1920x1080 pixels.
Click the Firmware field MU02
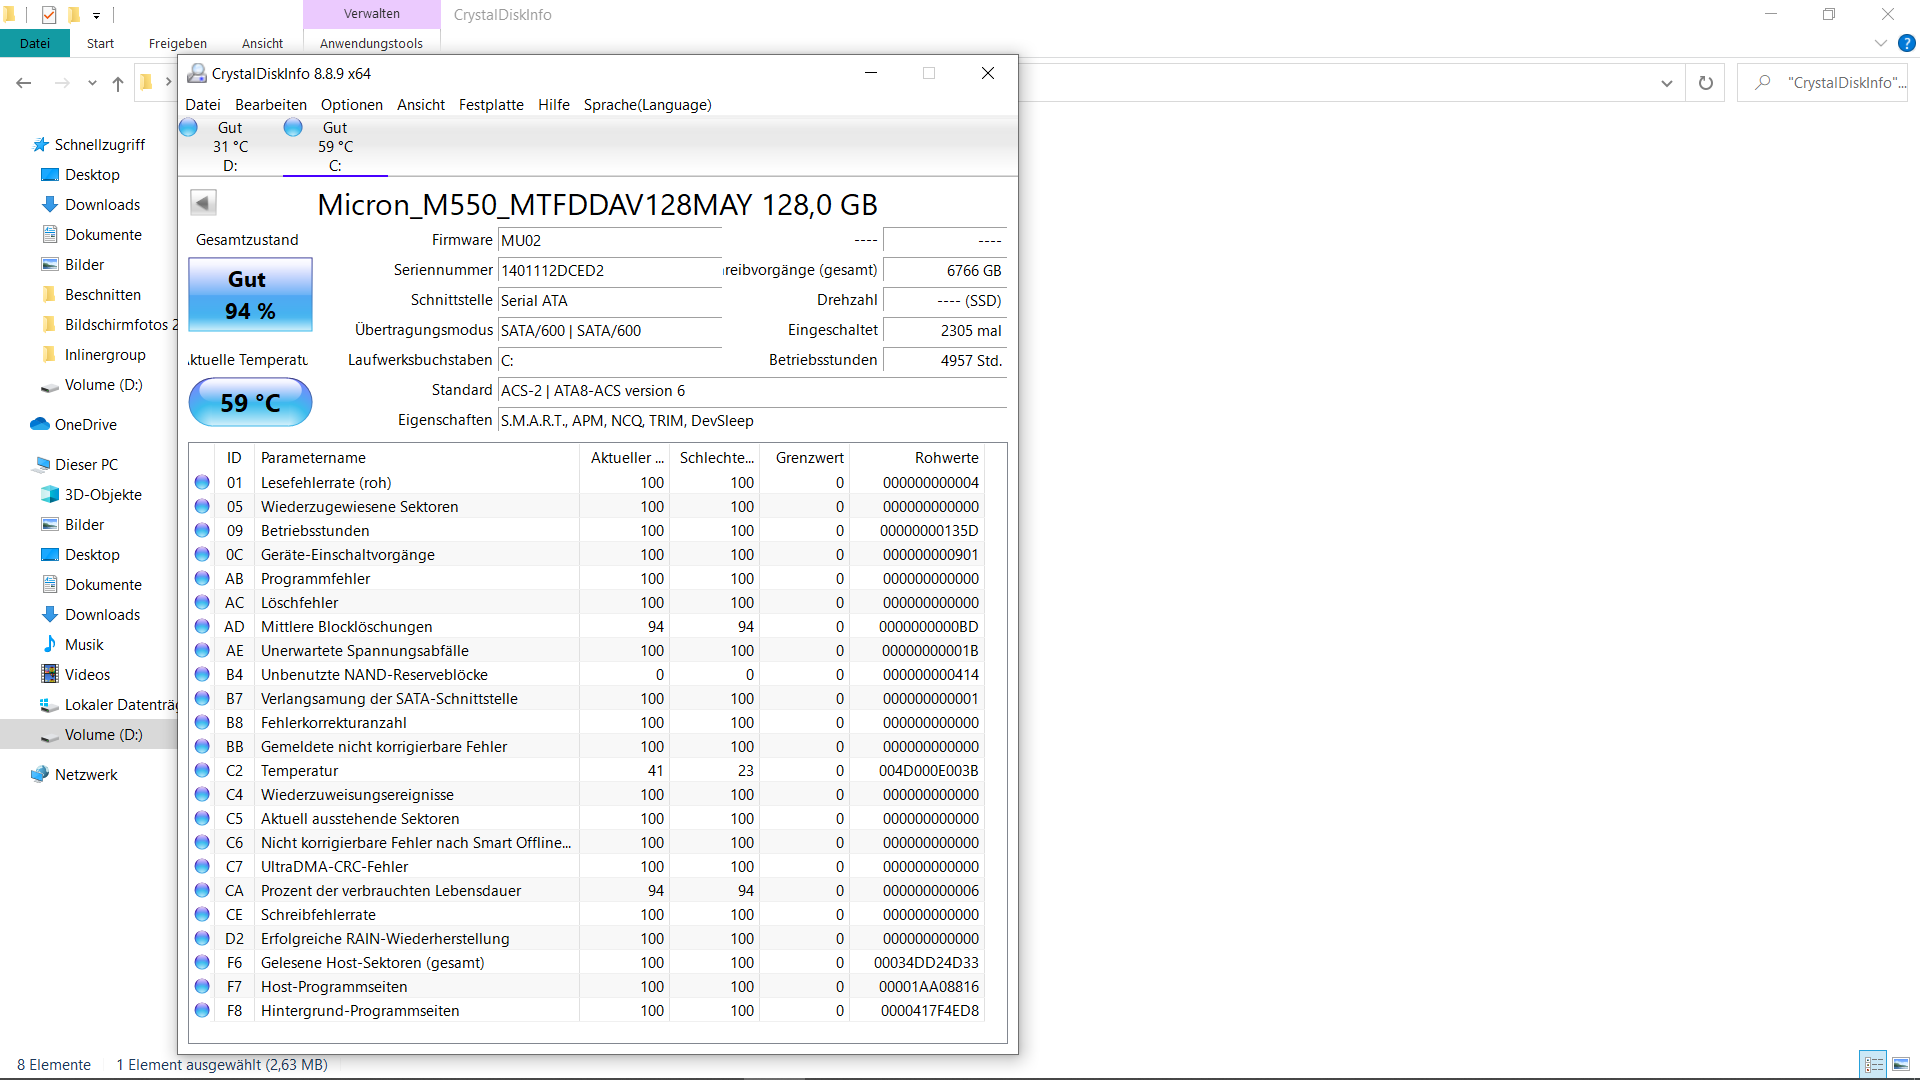(610, 240)
